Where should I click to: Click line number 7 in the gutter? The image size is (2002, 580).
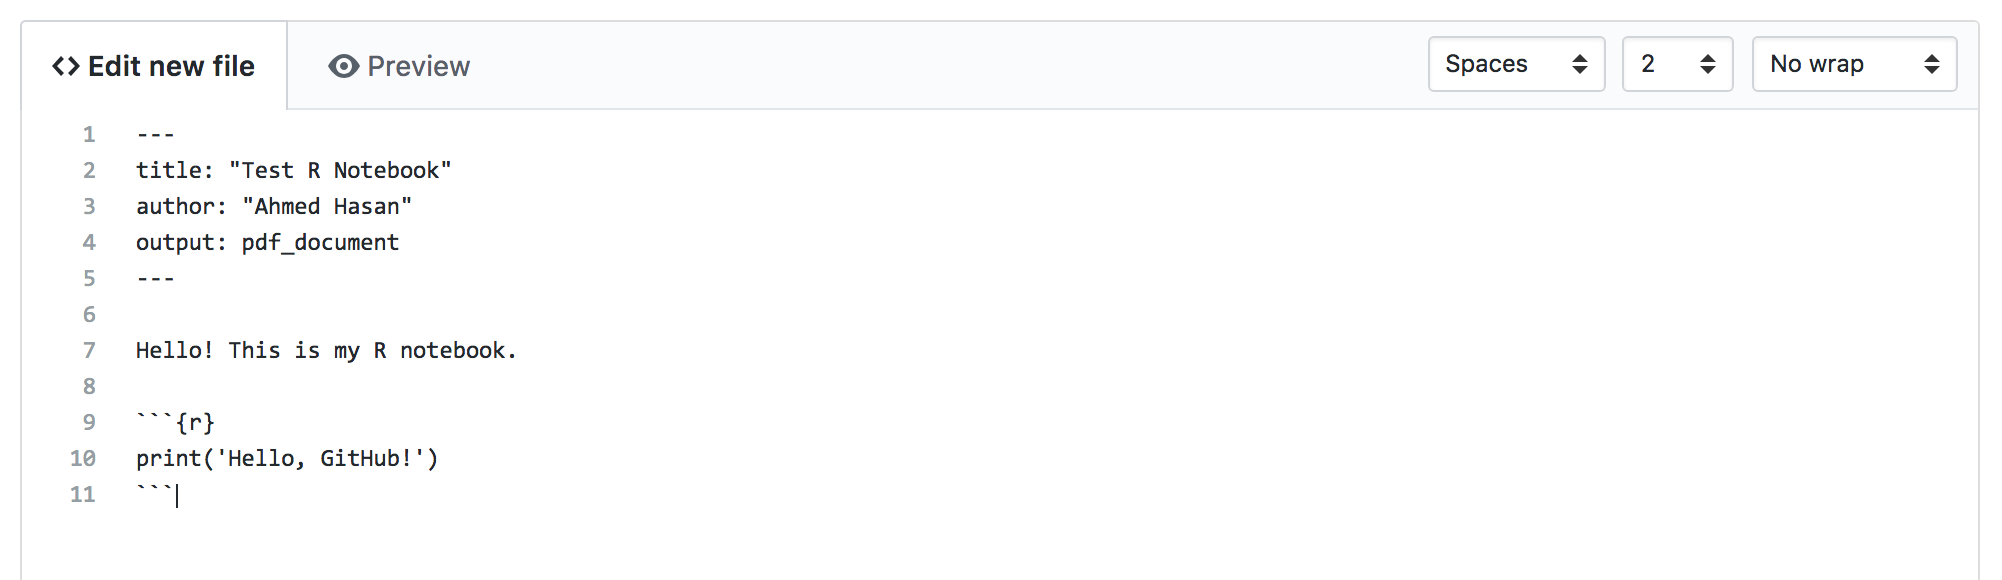(89, 350)
